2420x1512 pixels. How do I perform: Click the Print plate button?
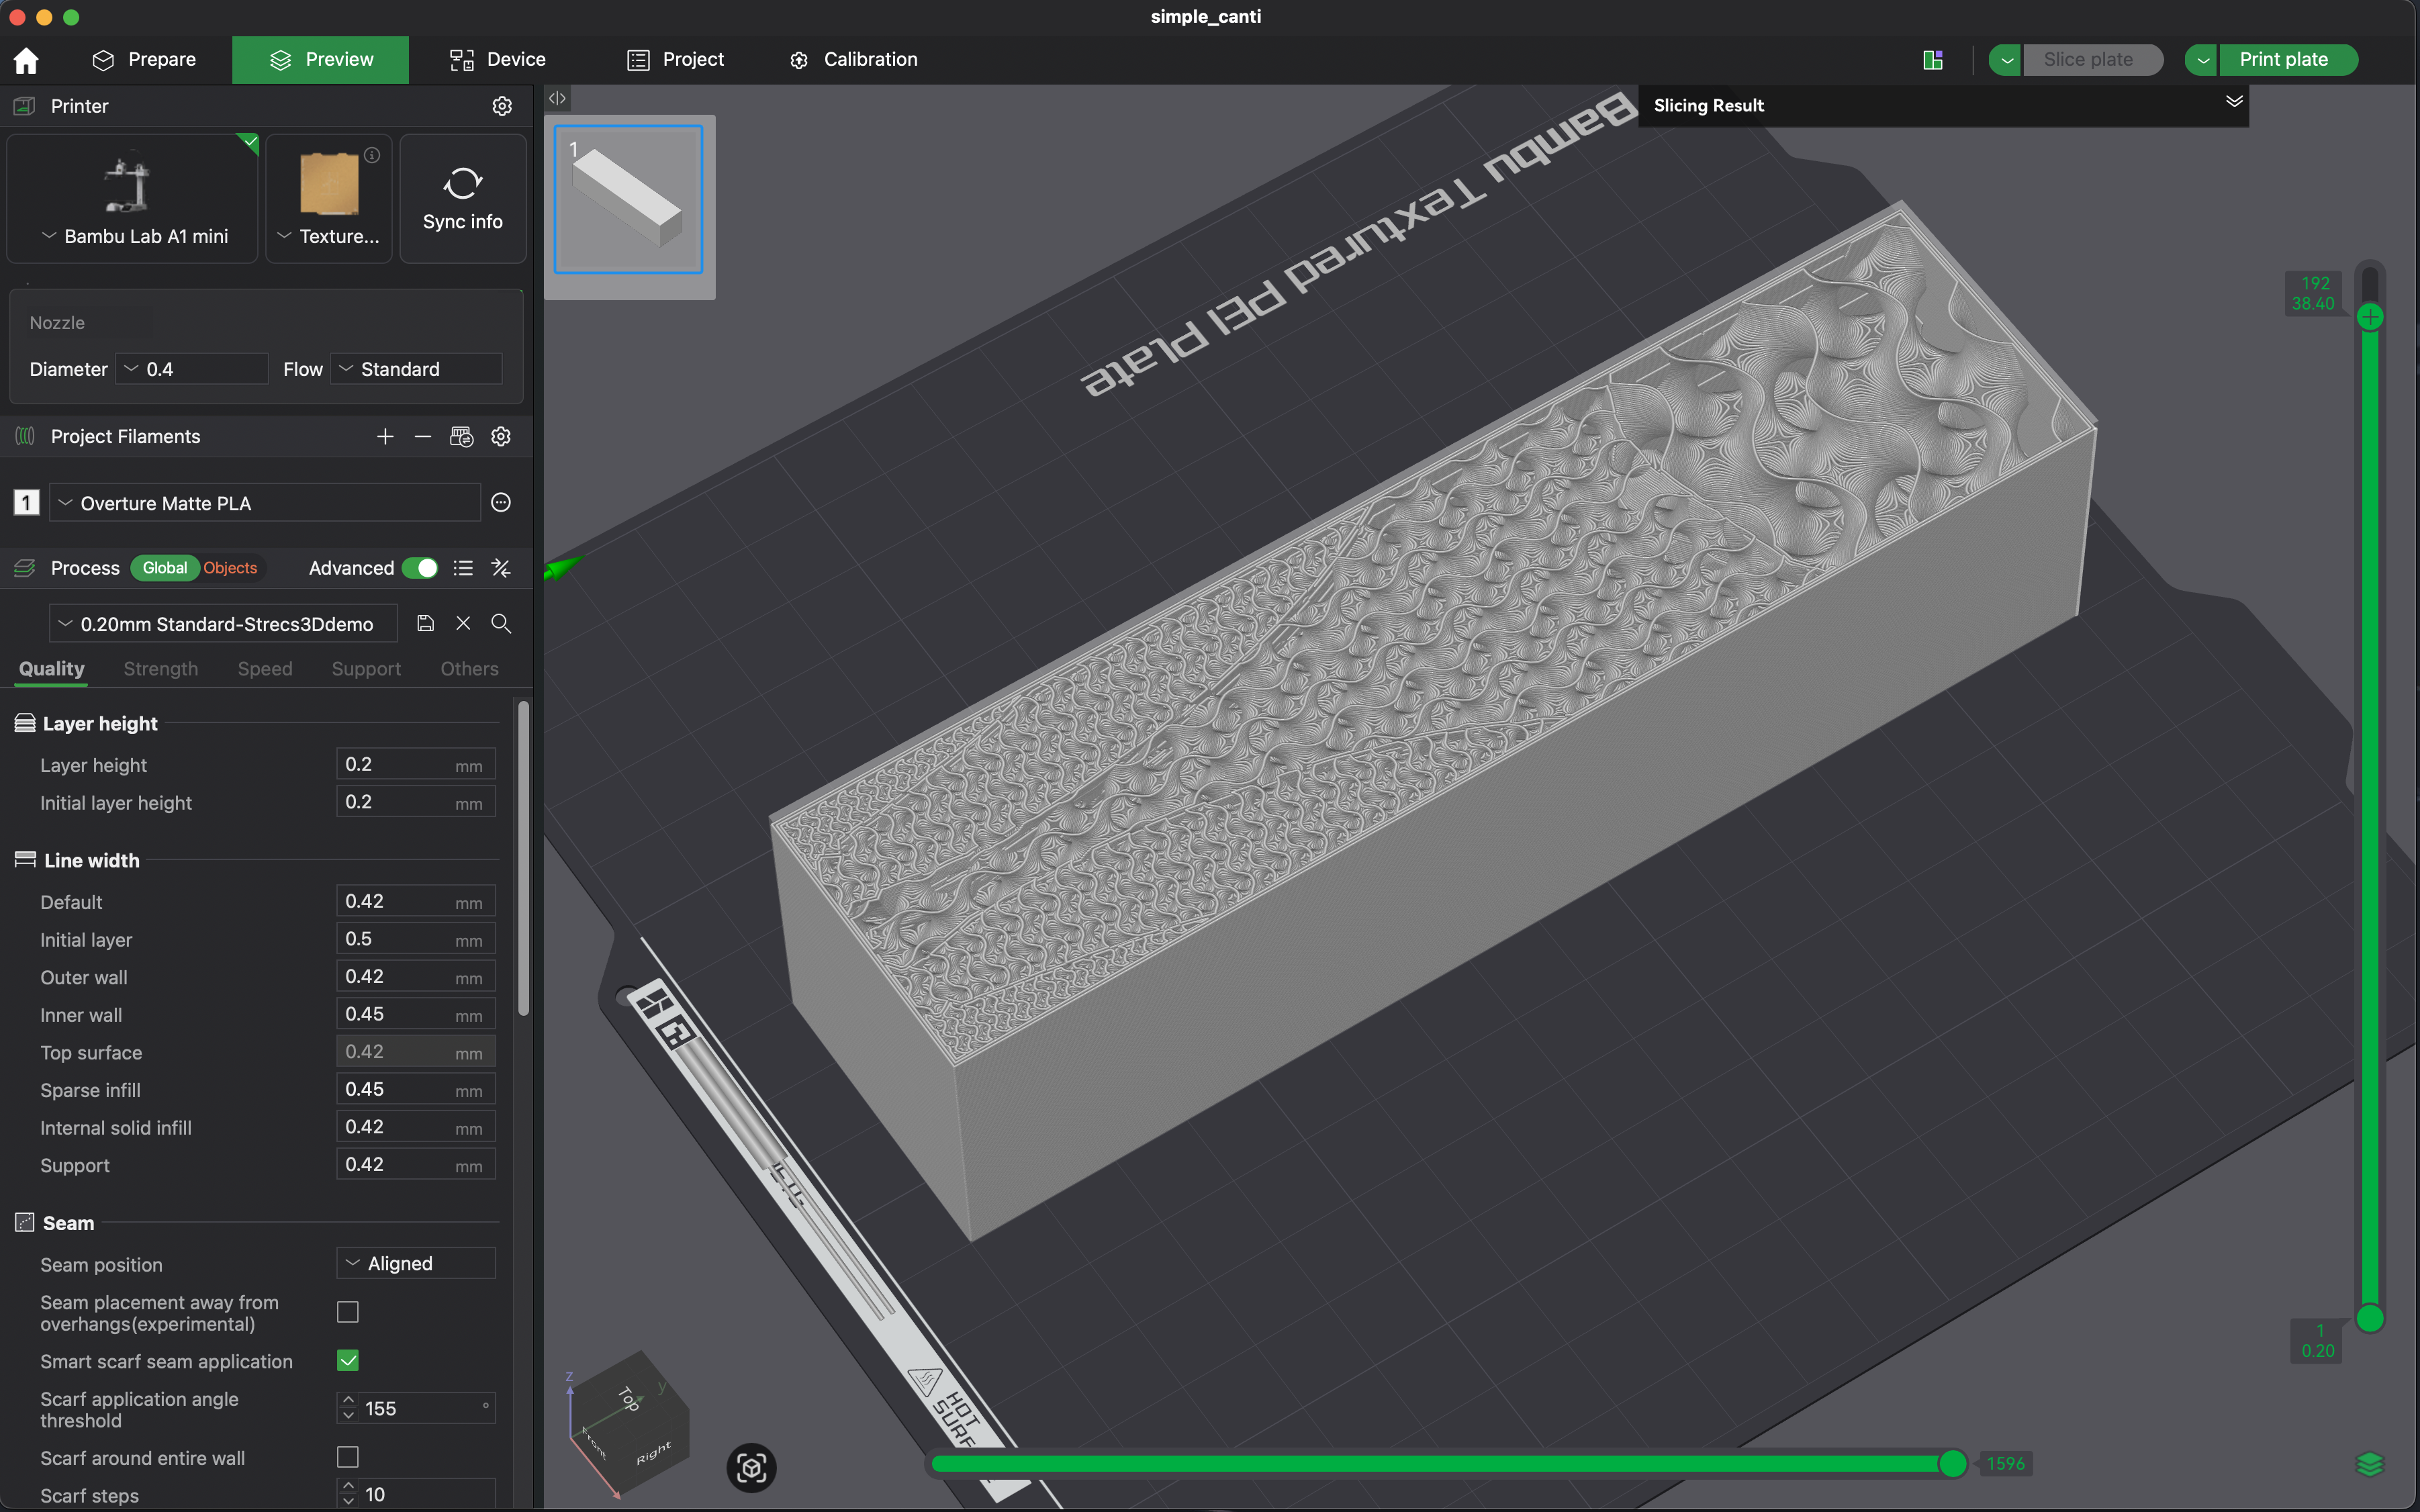[x=2286, y=59]
